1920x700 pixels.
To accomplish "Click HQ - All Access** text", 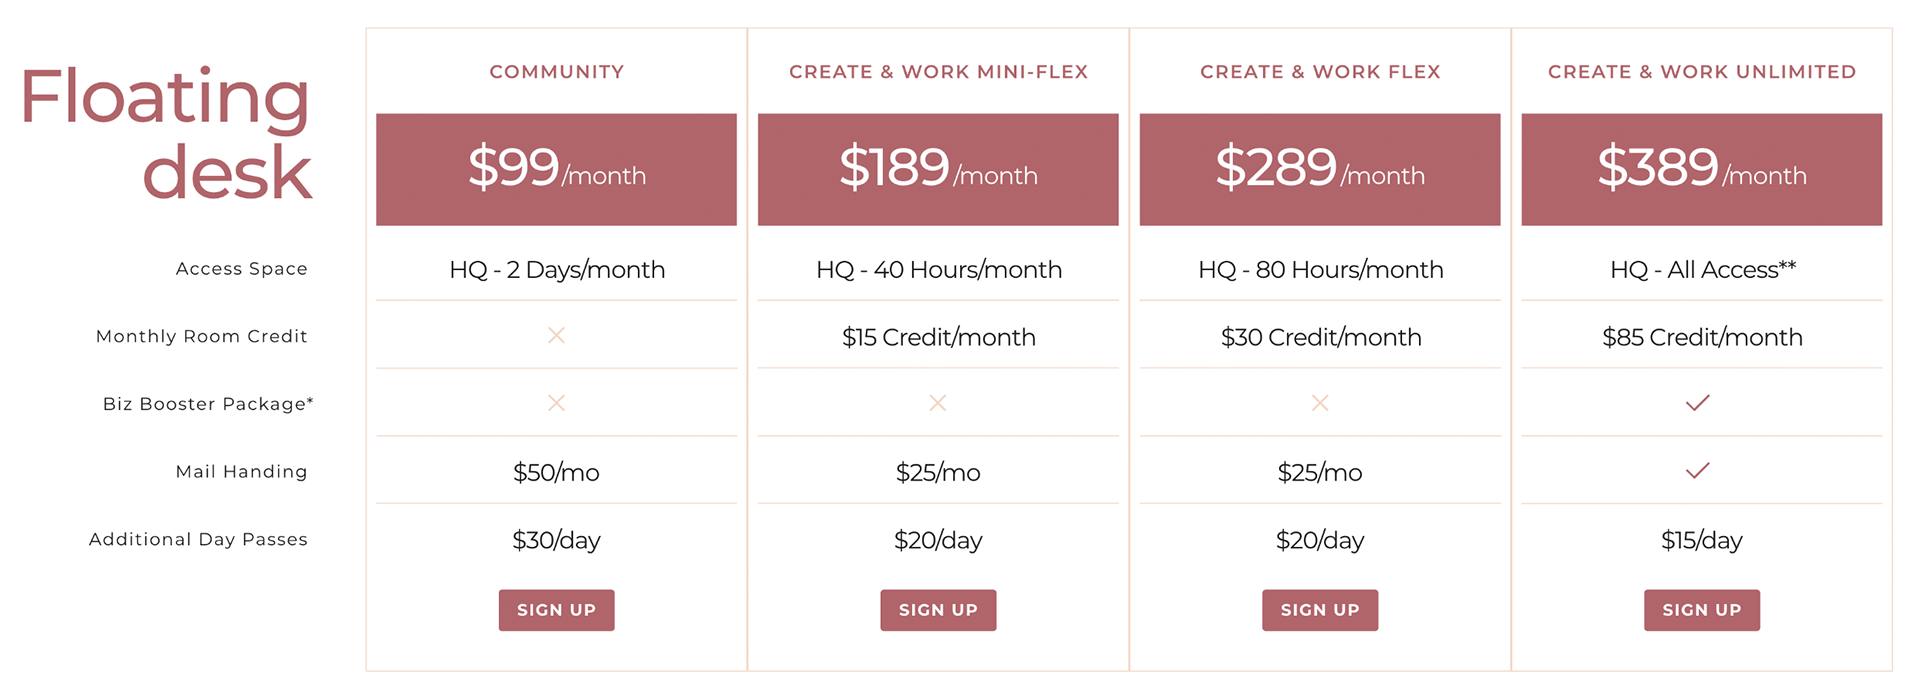I will [x=1702, y=269].
